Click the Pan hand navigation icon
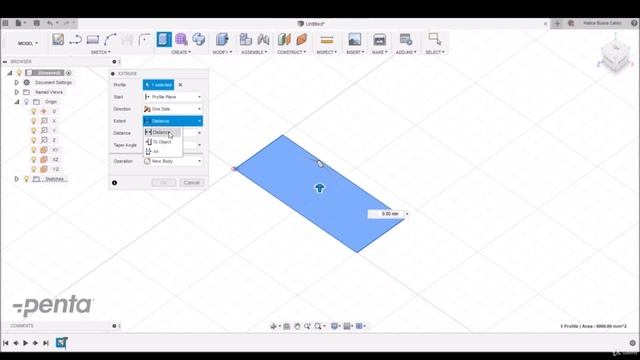 click(x=297, y=326)
